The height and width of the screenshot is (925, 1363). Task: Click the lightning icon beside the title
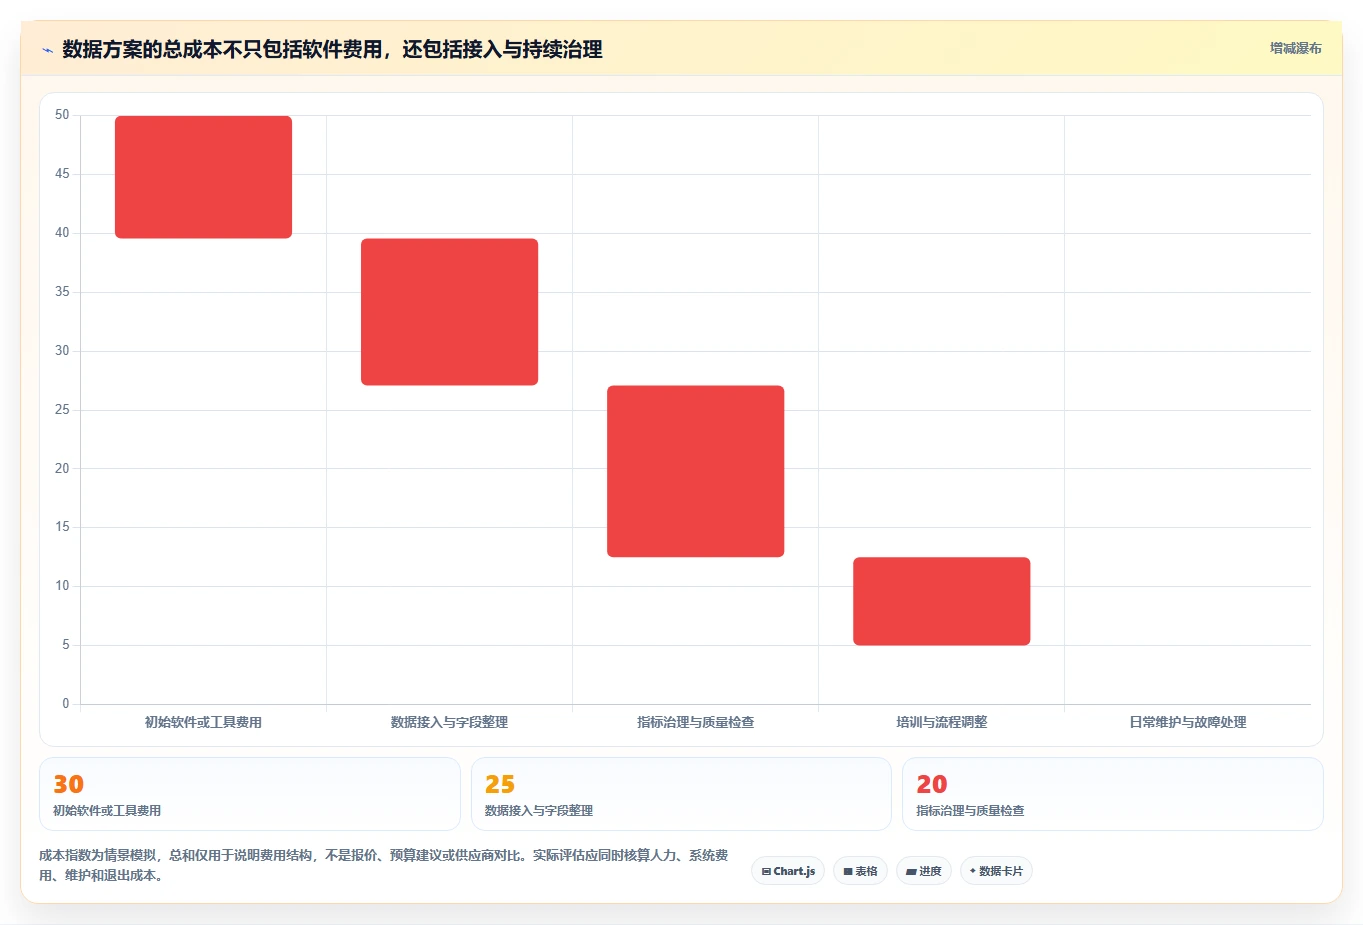(47, 50)
